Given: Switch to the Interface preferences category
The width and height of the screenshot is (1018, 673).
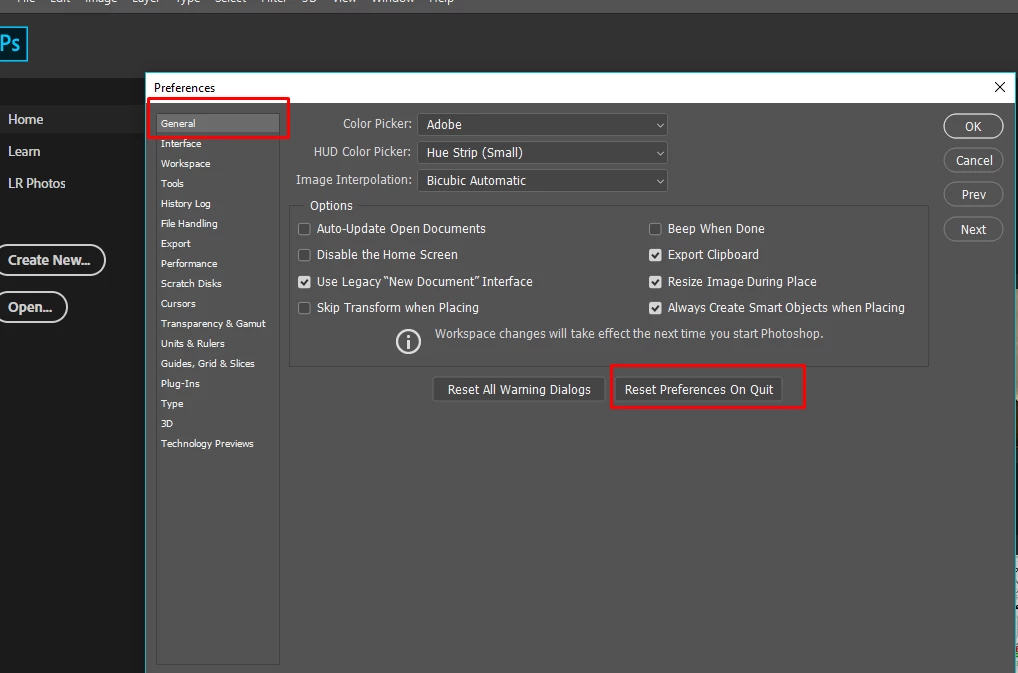Looking at the screenshot, I should point(181,143).
